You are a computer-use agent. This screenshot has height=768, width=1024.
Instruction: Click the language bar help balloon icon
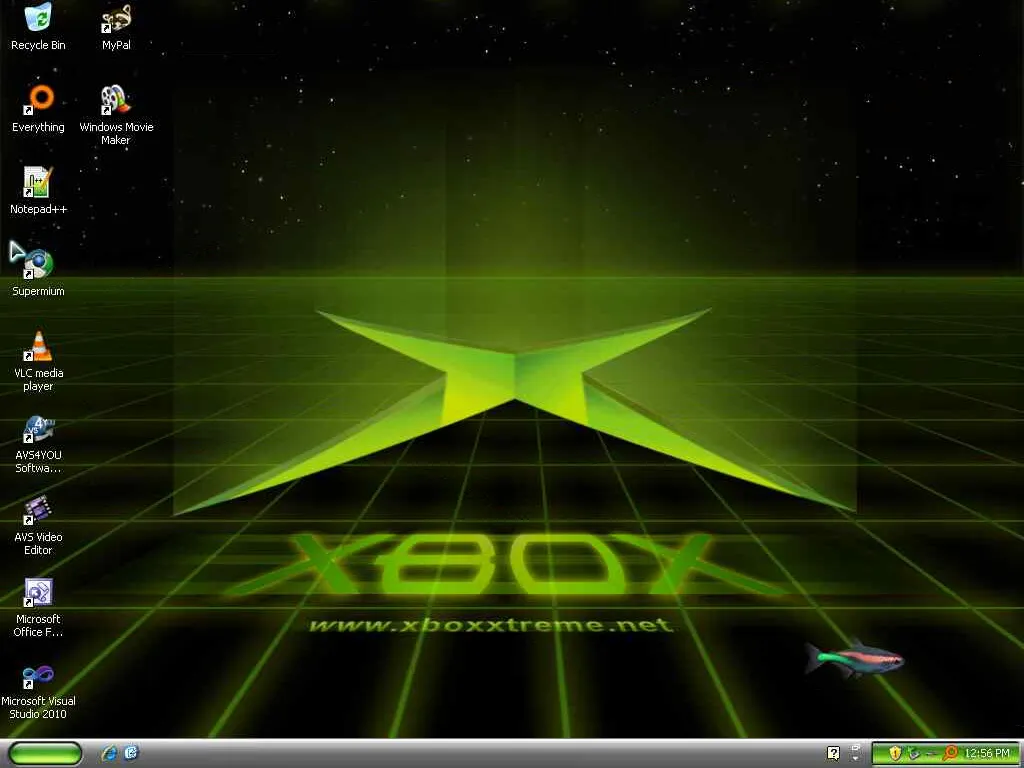pos(833,753)
